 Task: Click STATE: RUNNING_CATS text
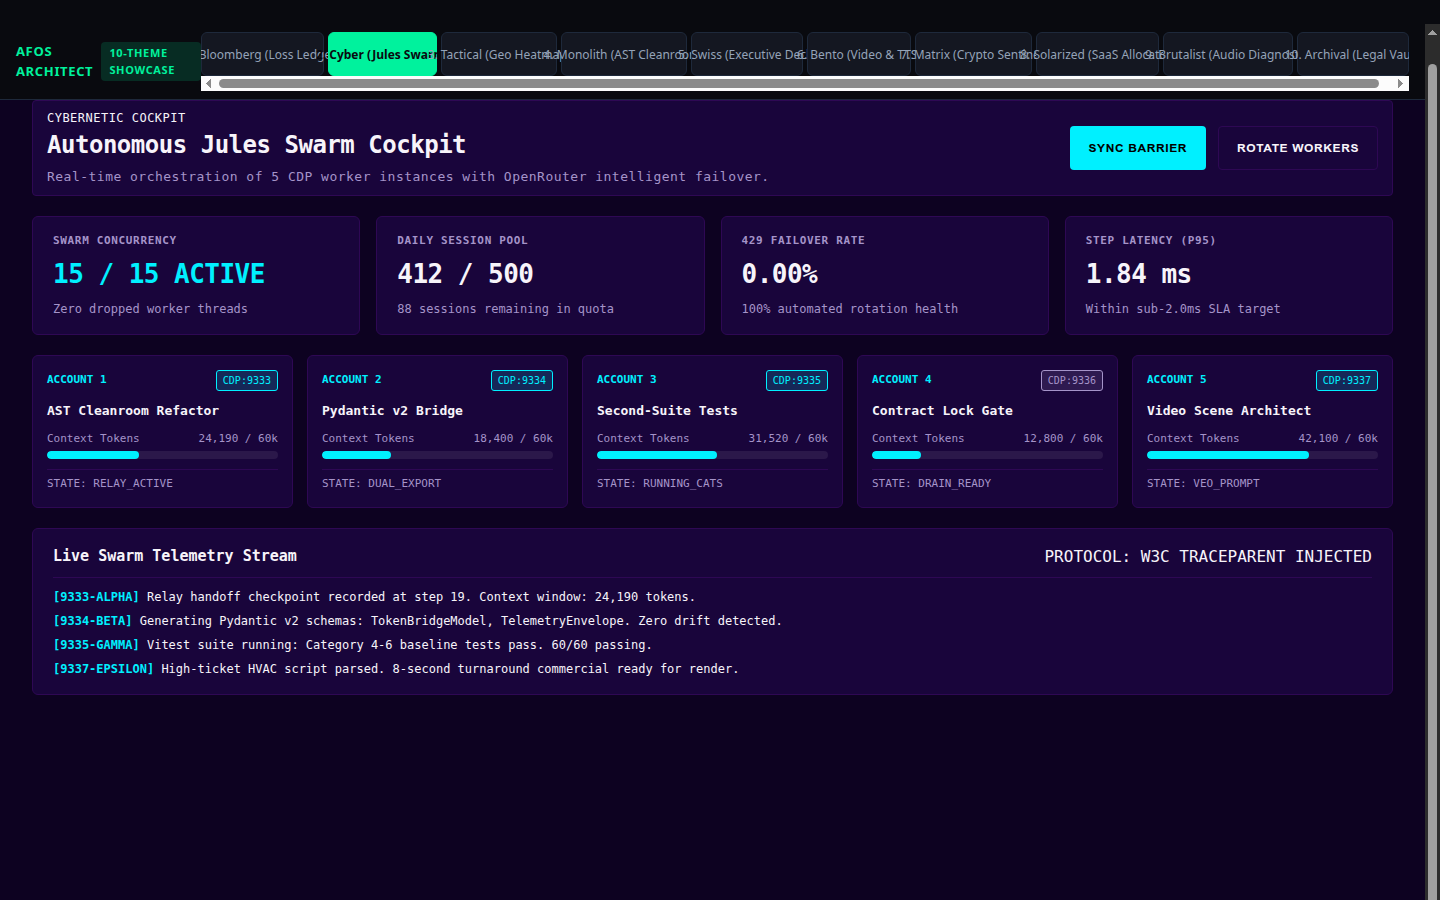click(660, 483)
